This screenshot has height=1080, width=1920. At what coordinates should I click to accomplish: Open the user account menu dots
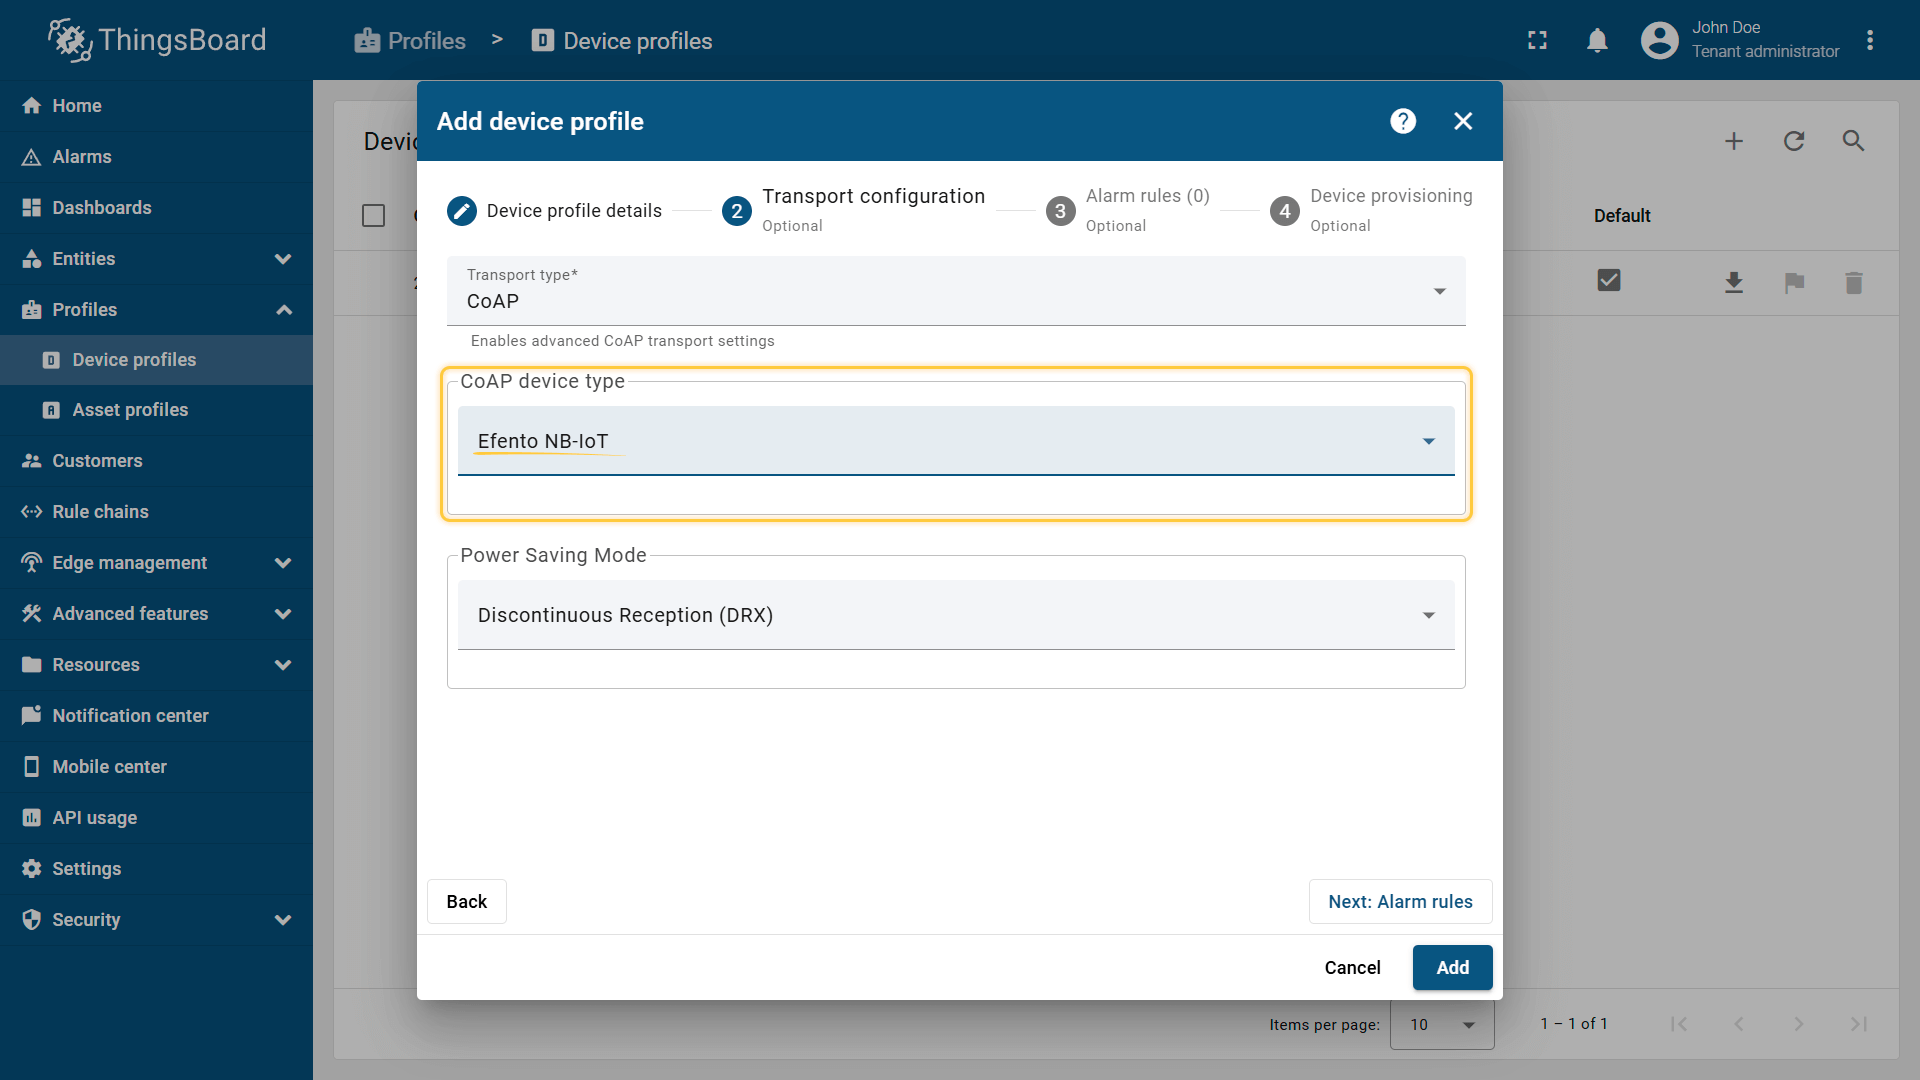click(x=1869, y=41)
